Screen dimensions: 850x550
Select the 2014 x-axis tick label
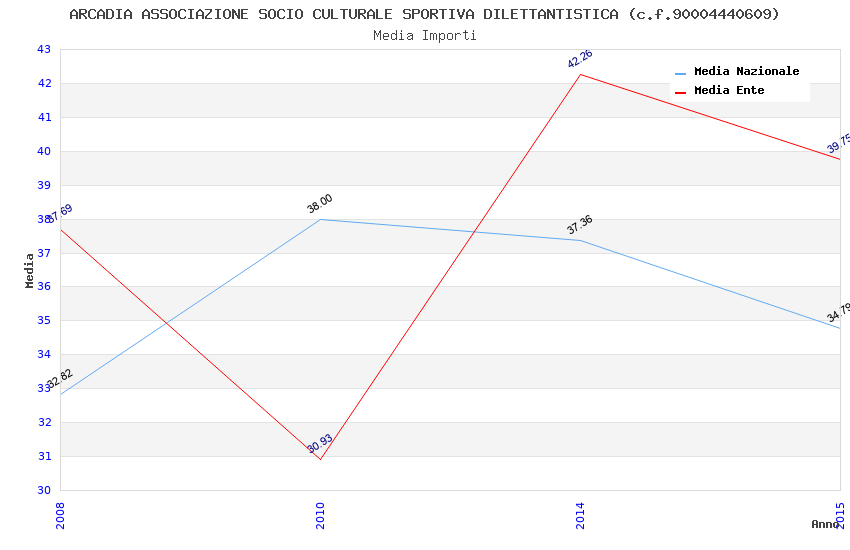580,515
